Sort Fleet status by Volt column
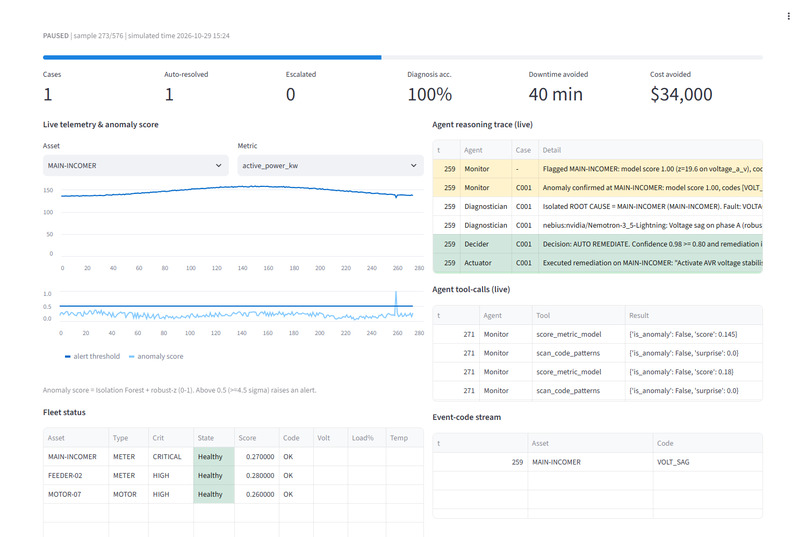This screenshot has height=537, width=806. click(x=331, y=438)
